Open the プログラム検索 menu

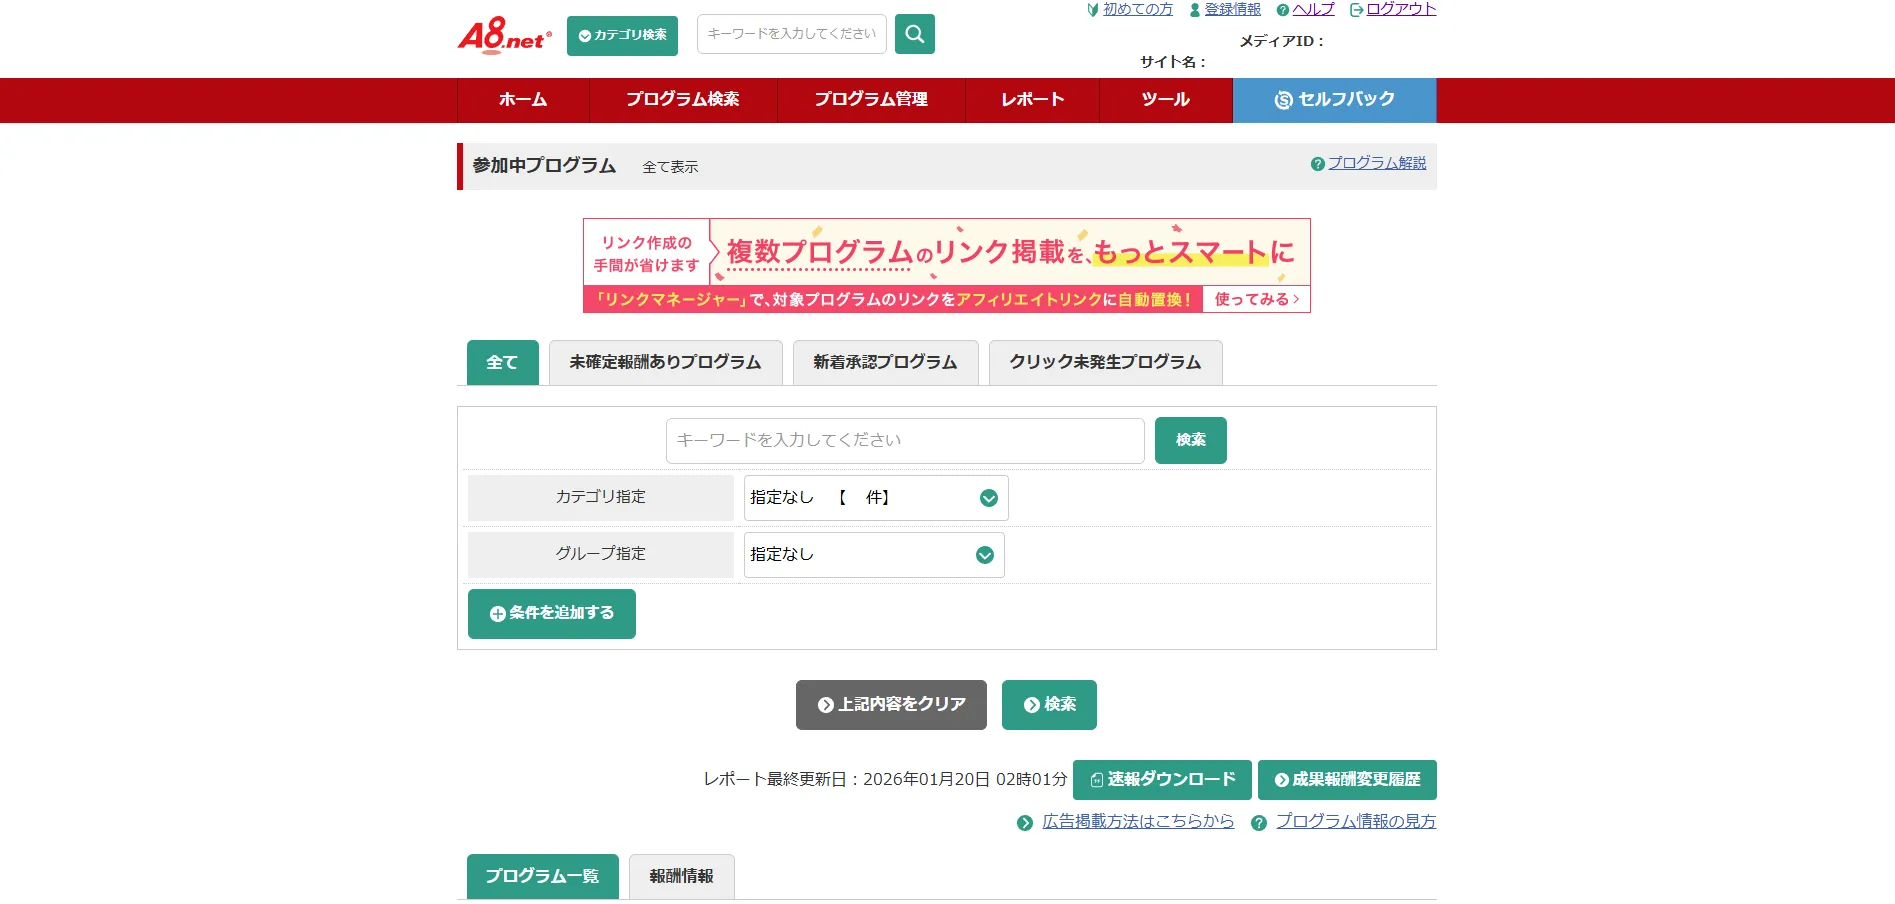coord(683,100)
